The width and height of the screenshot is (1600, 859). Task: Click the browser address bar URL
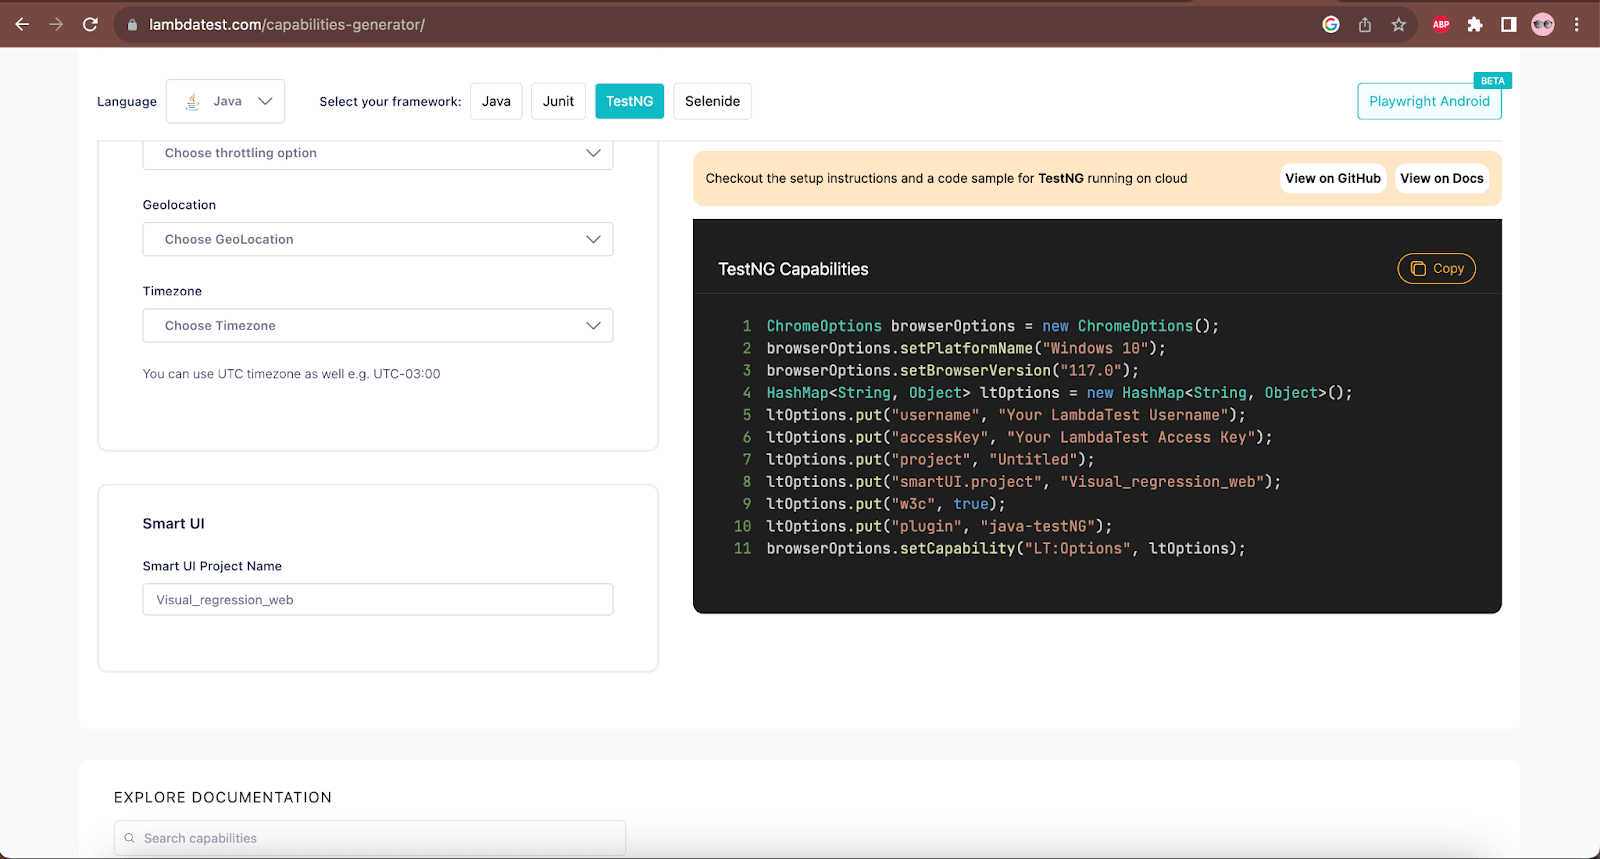pyautogui.click(x=287, y=25)
